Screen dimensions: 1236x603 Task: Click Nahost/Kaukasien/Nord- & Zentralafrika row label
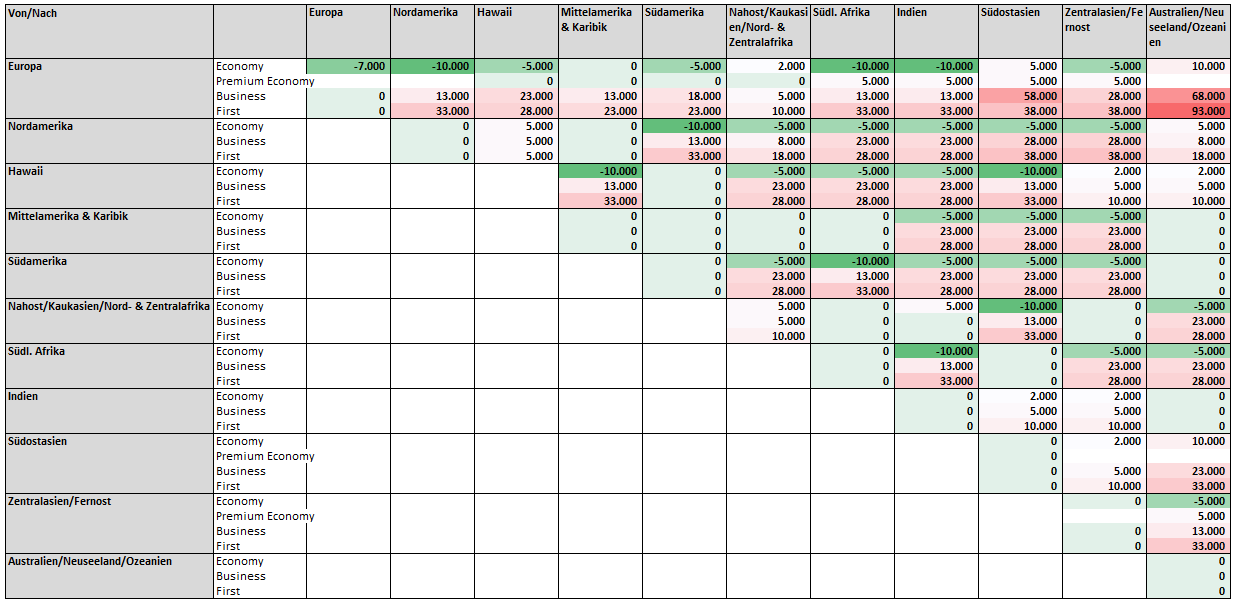(109, 321)
